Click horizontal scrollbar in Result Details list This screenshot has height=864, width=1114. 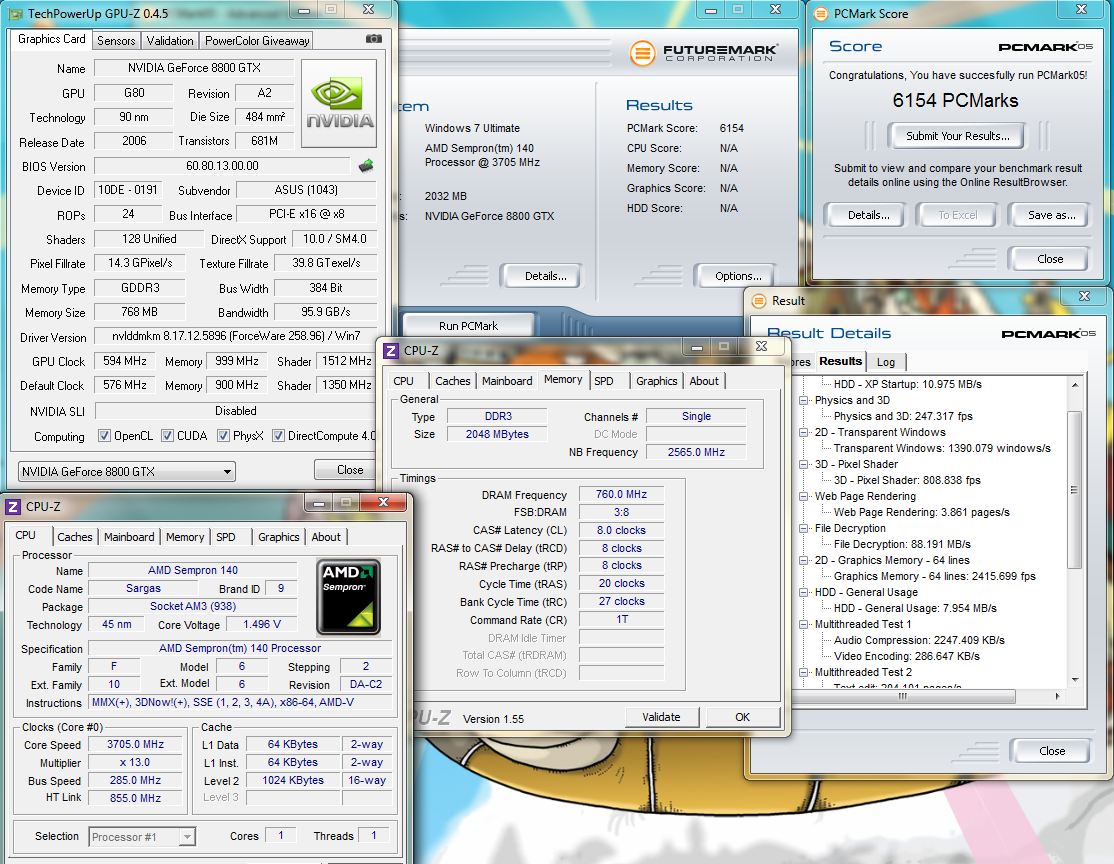tap(903, 696)
